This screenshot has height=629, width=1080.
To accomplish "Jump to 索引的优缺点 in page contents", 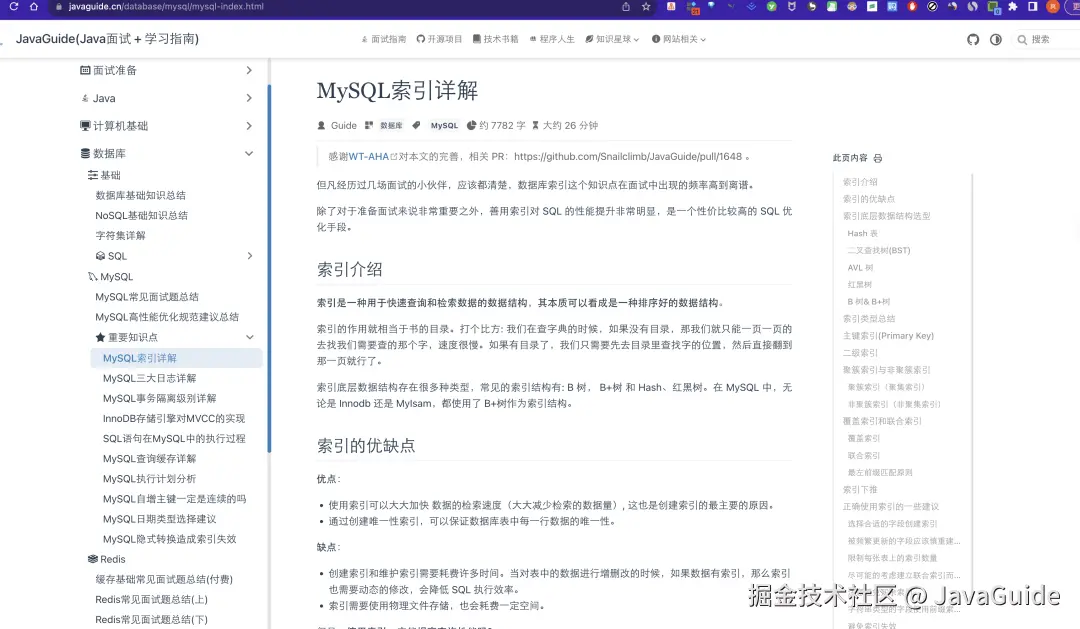I will coord(869,198).
